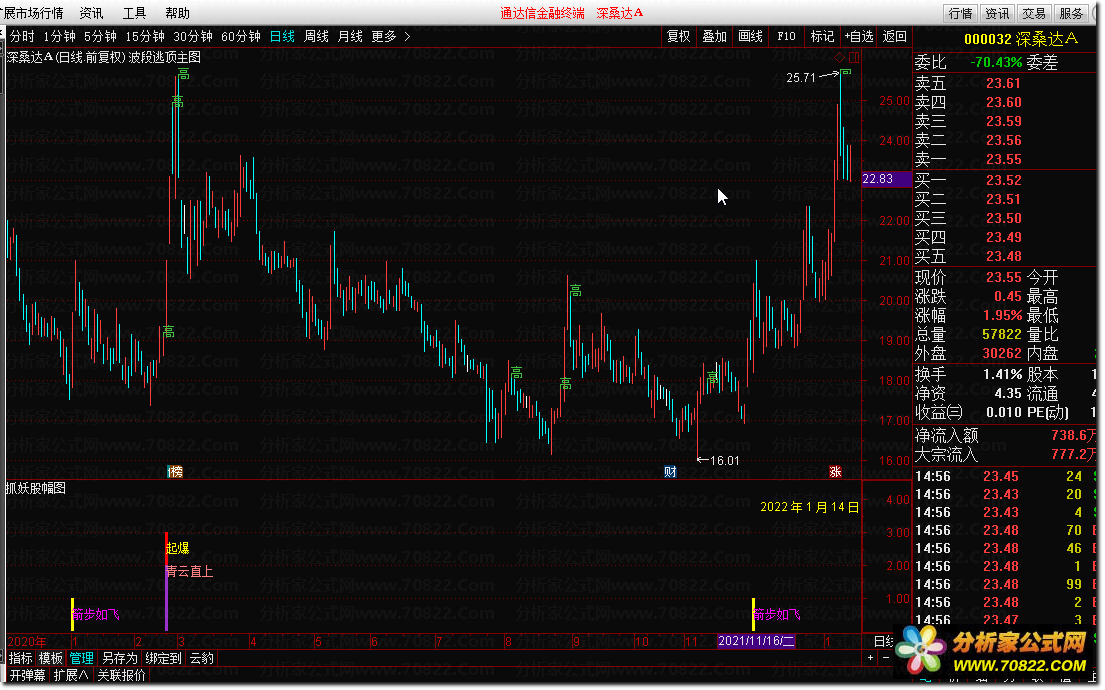The height and width of the screenshot is (690, 1105).
Task: Click the 现价 23.55 value
Action: [1004, 277]
